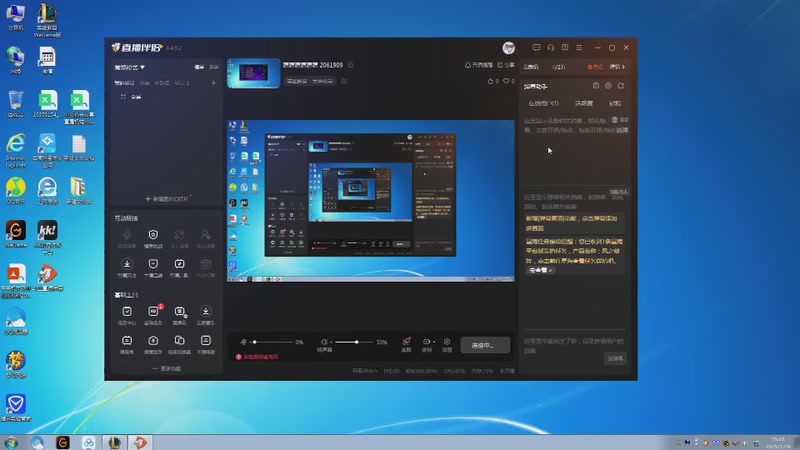Screen dimensions: 800x450
Task: Click the headset customer service icon
Action: 551,47
